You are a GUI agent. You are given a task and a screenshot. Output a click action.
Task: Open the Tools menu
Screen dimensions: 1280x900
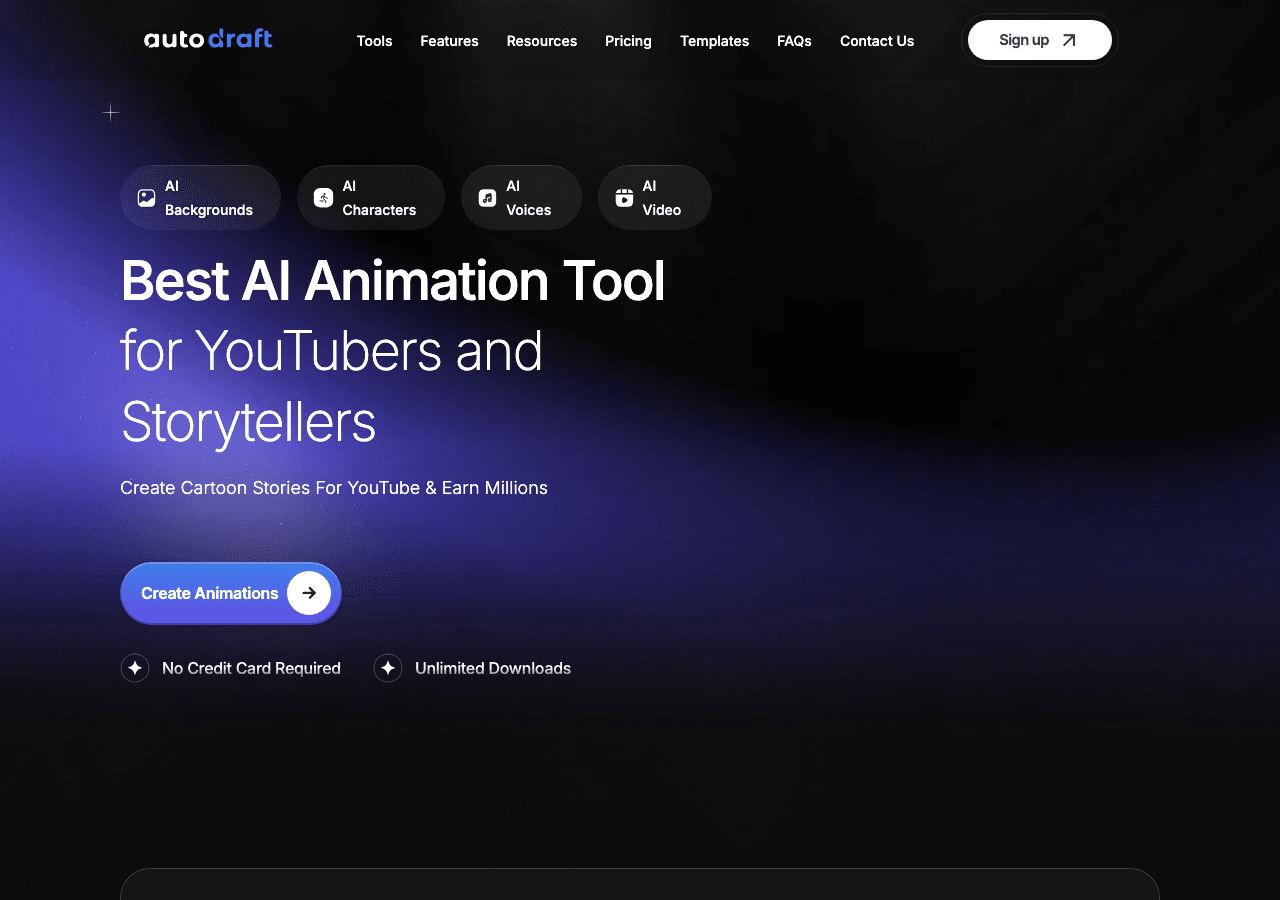374,41
